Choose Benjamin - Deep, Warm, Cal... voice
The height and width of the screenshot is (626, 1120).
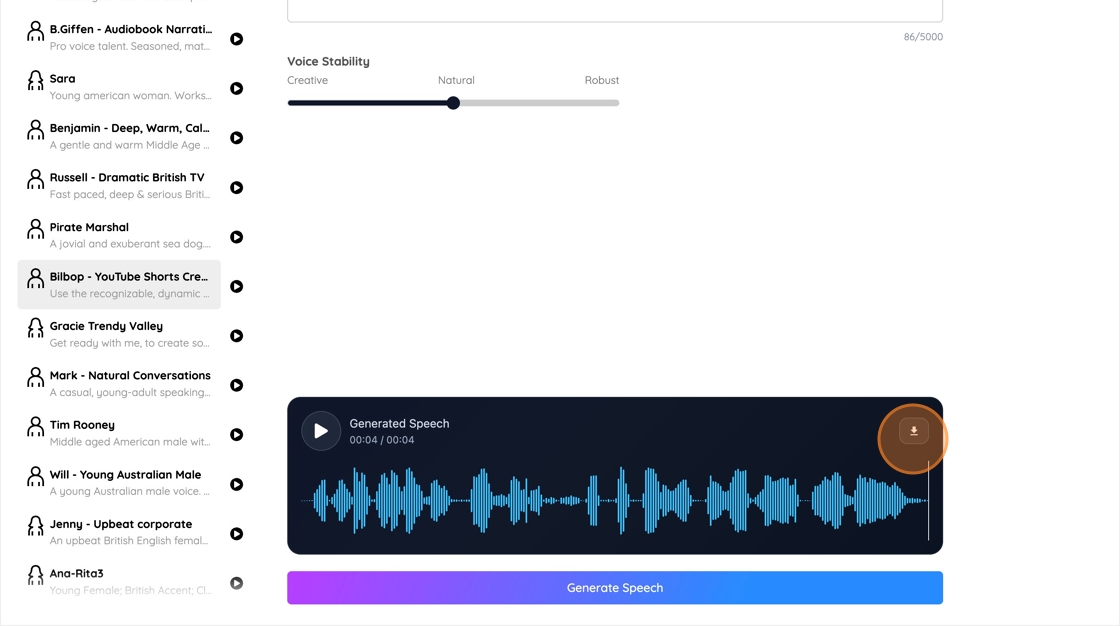[x=129, y=128]
